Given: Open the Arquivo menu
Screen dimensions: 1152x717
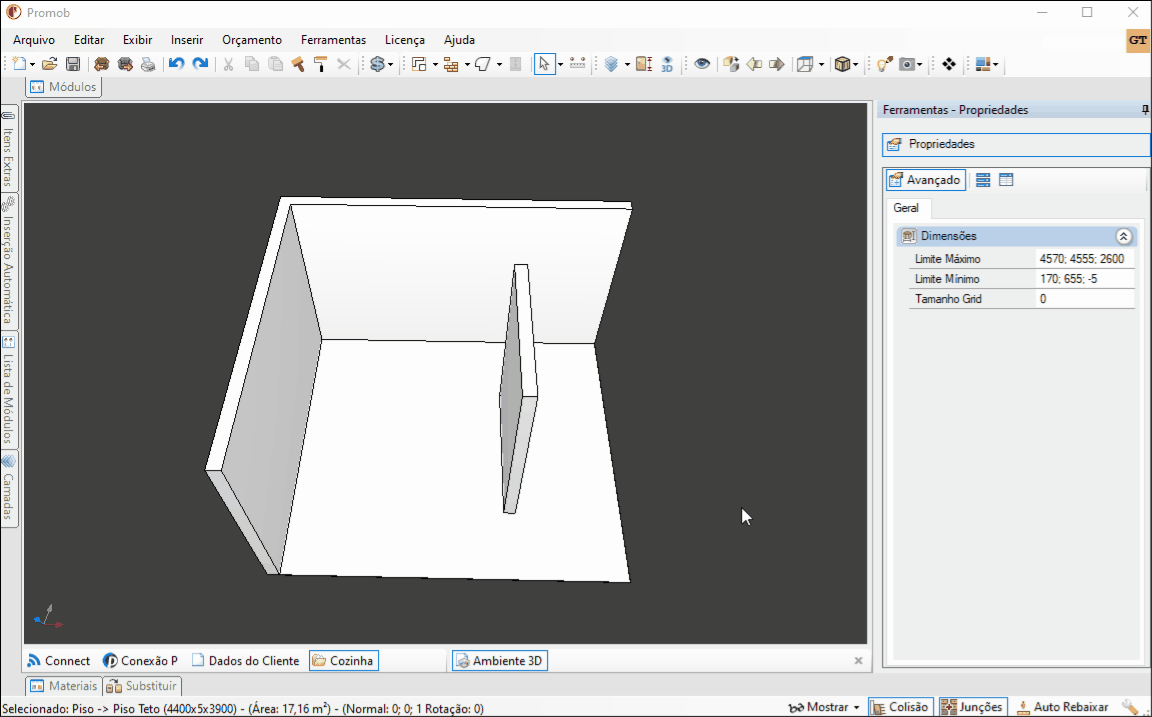Looking at the screenshot, I should pos(34,40).
